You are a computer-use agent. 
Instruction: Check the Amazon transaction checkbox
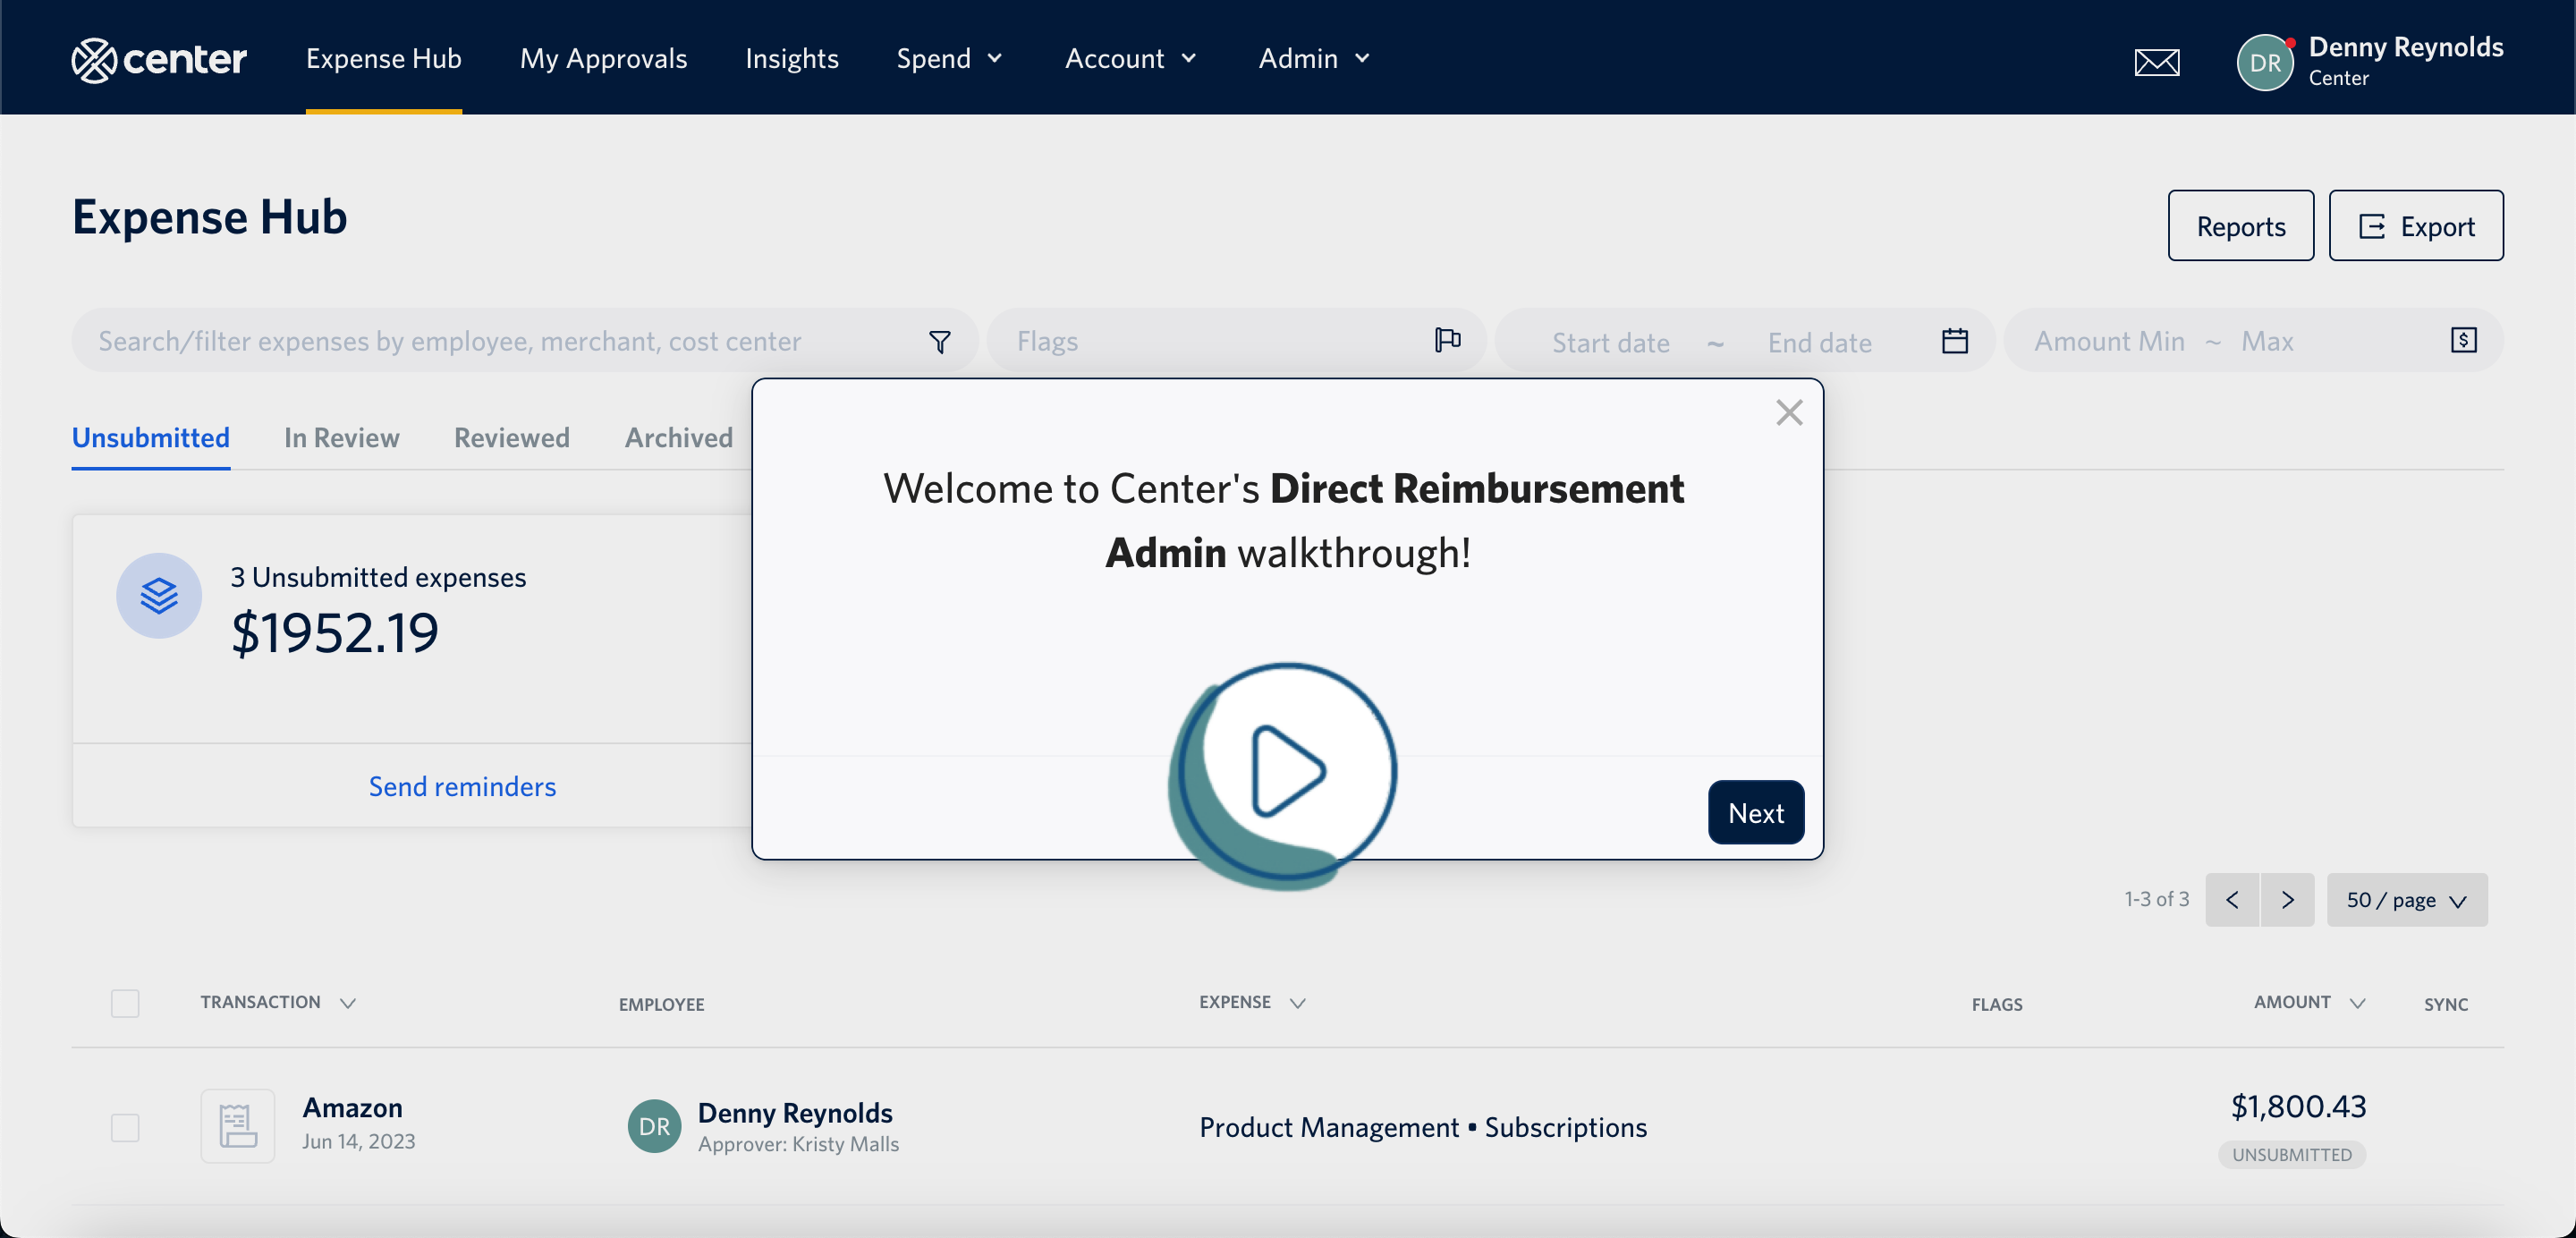pyautogui.click(x=125, y=1127)
